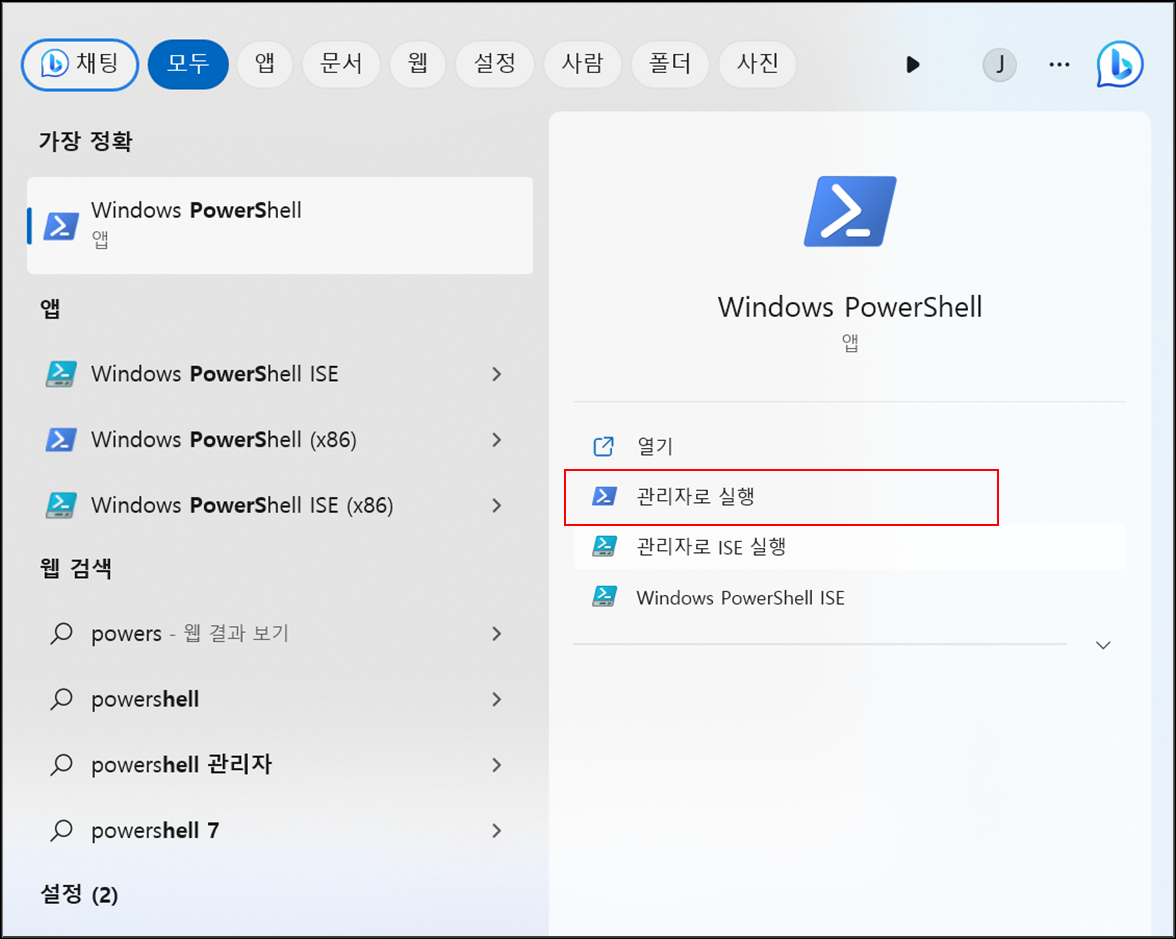Image resolution: width=1176 pixels, height=939 pixels.
Task: Expand more actions with down chevron
Action: click(1103, 645)
